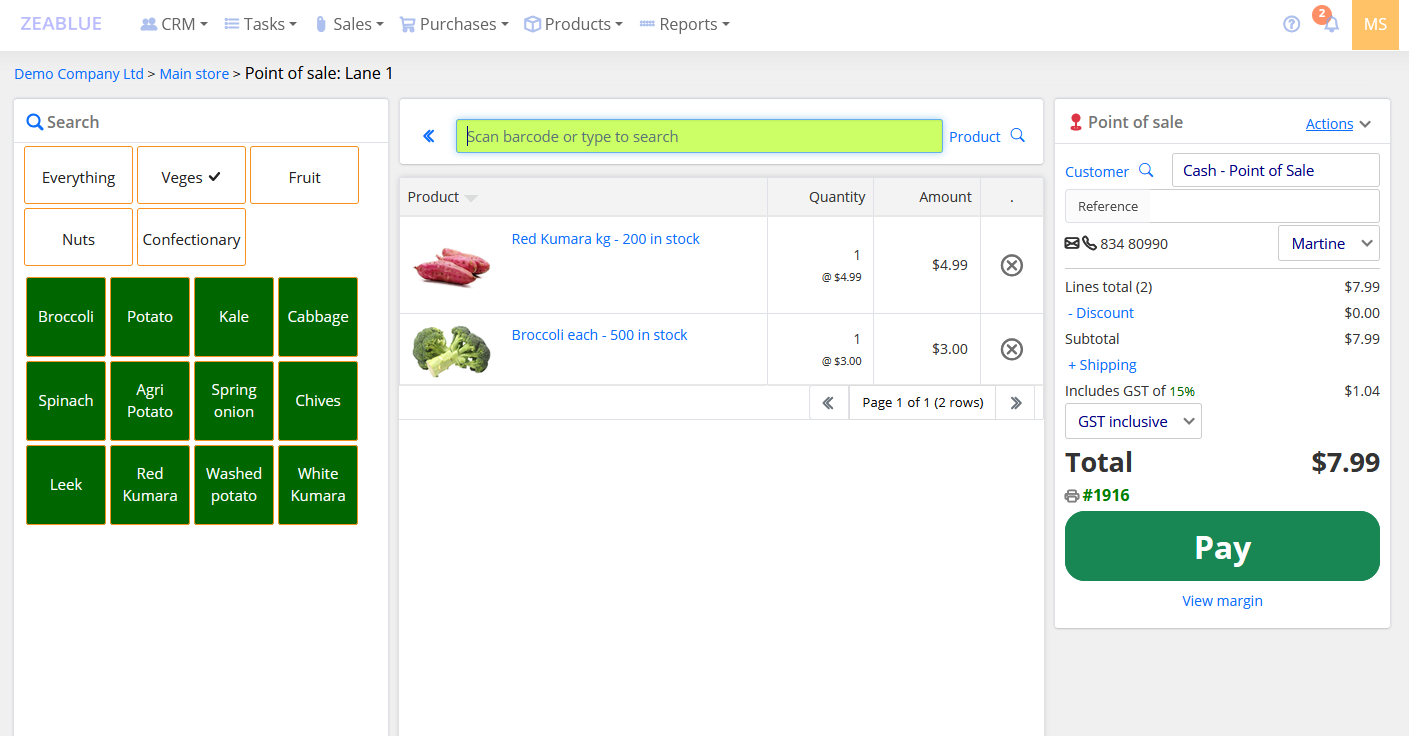Select the Fruit category filter

point(304,175)
